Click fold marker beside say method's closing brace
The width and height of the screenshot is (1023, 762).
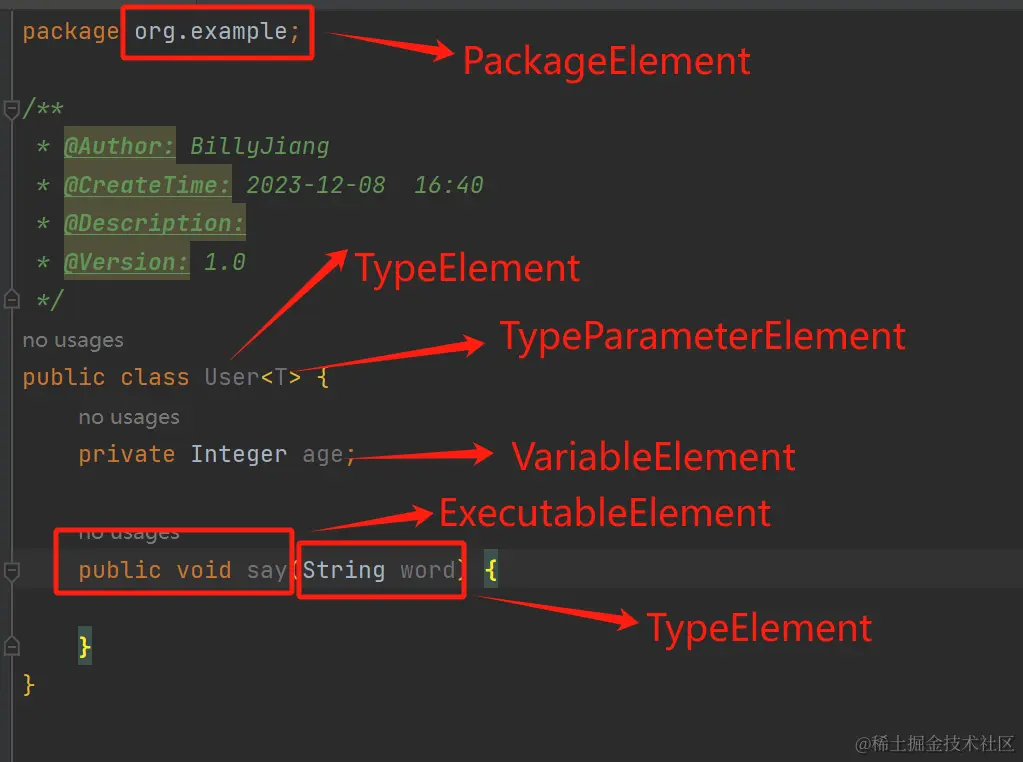point(11,646)
